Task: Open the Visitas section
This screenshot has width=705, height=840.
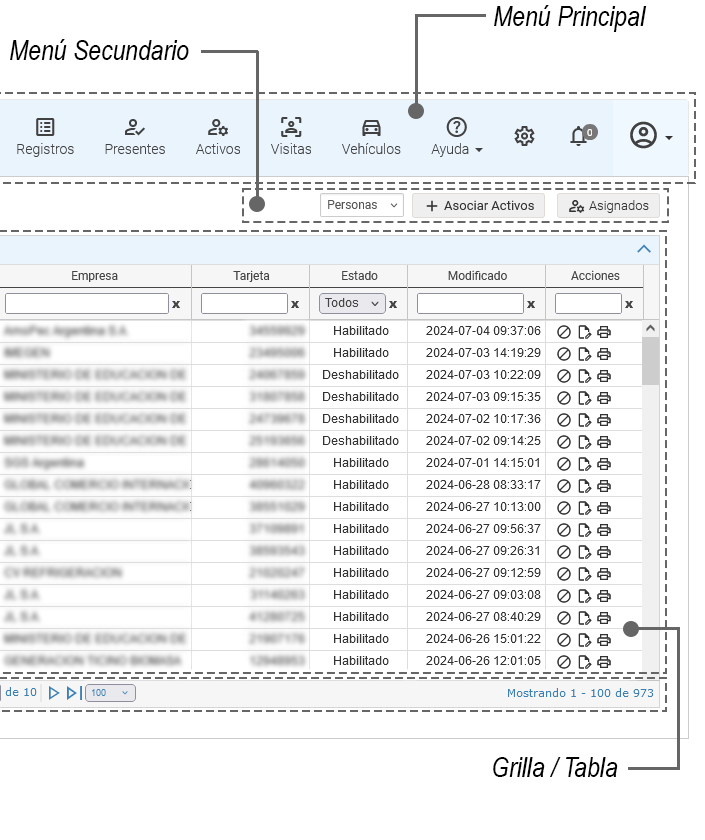Action: click(x=291, y=137)
